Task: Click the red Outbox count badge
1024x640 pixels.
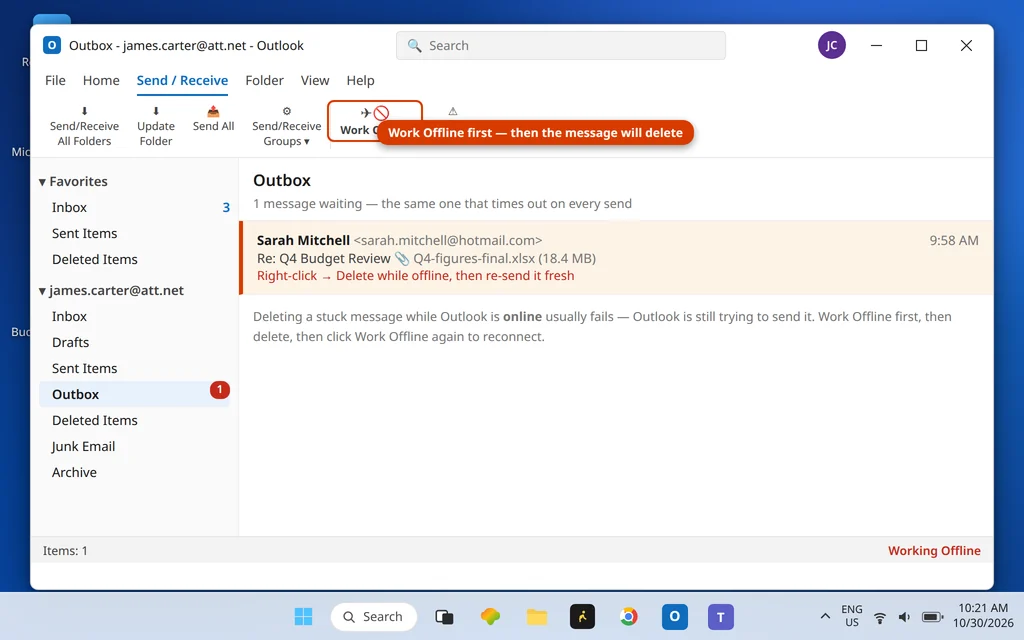Action: (219, 390)
